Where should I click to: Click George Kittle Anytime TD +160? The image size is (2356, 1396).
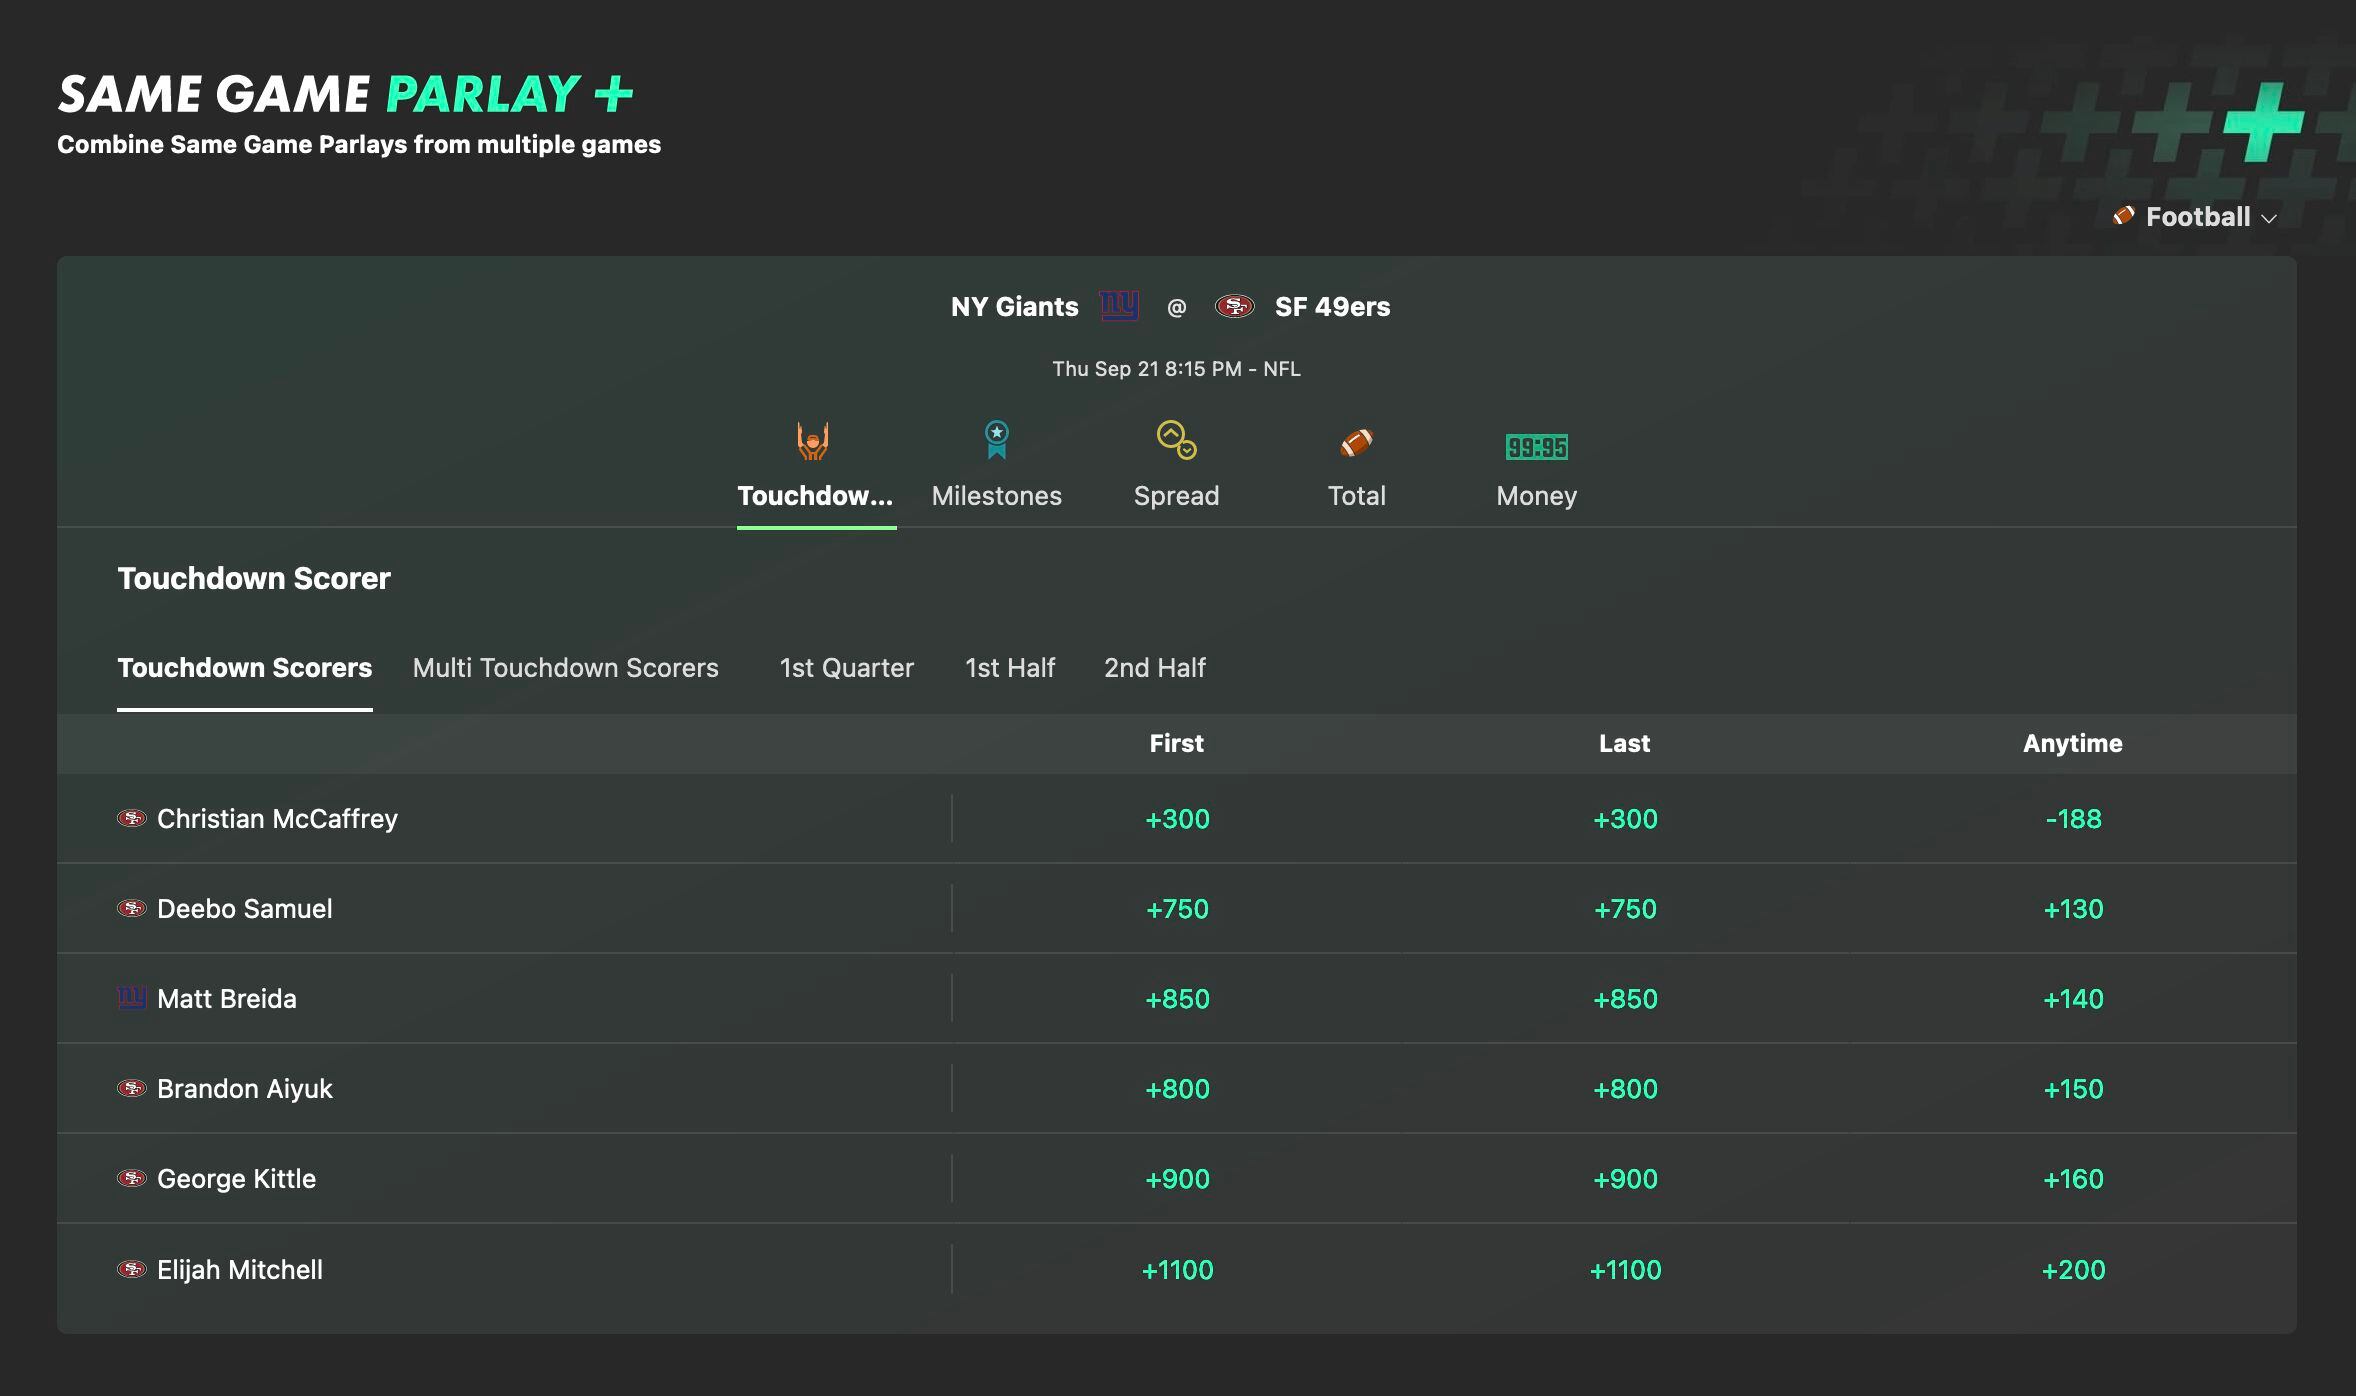2072,1177
